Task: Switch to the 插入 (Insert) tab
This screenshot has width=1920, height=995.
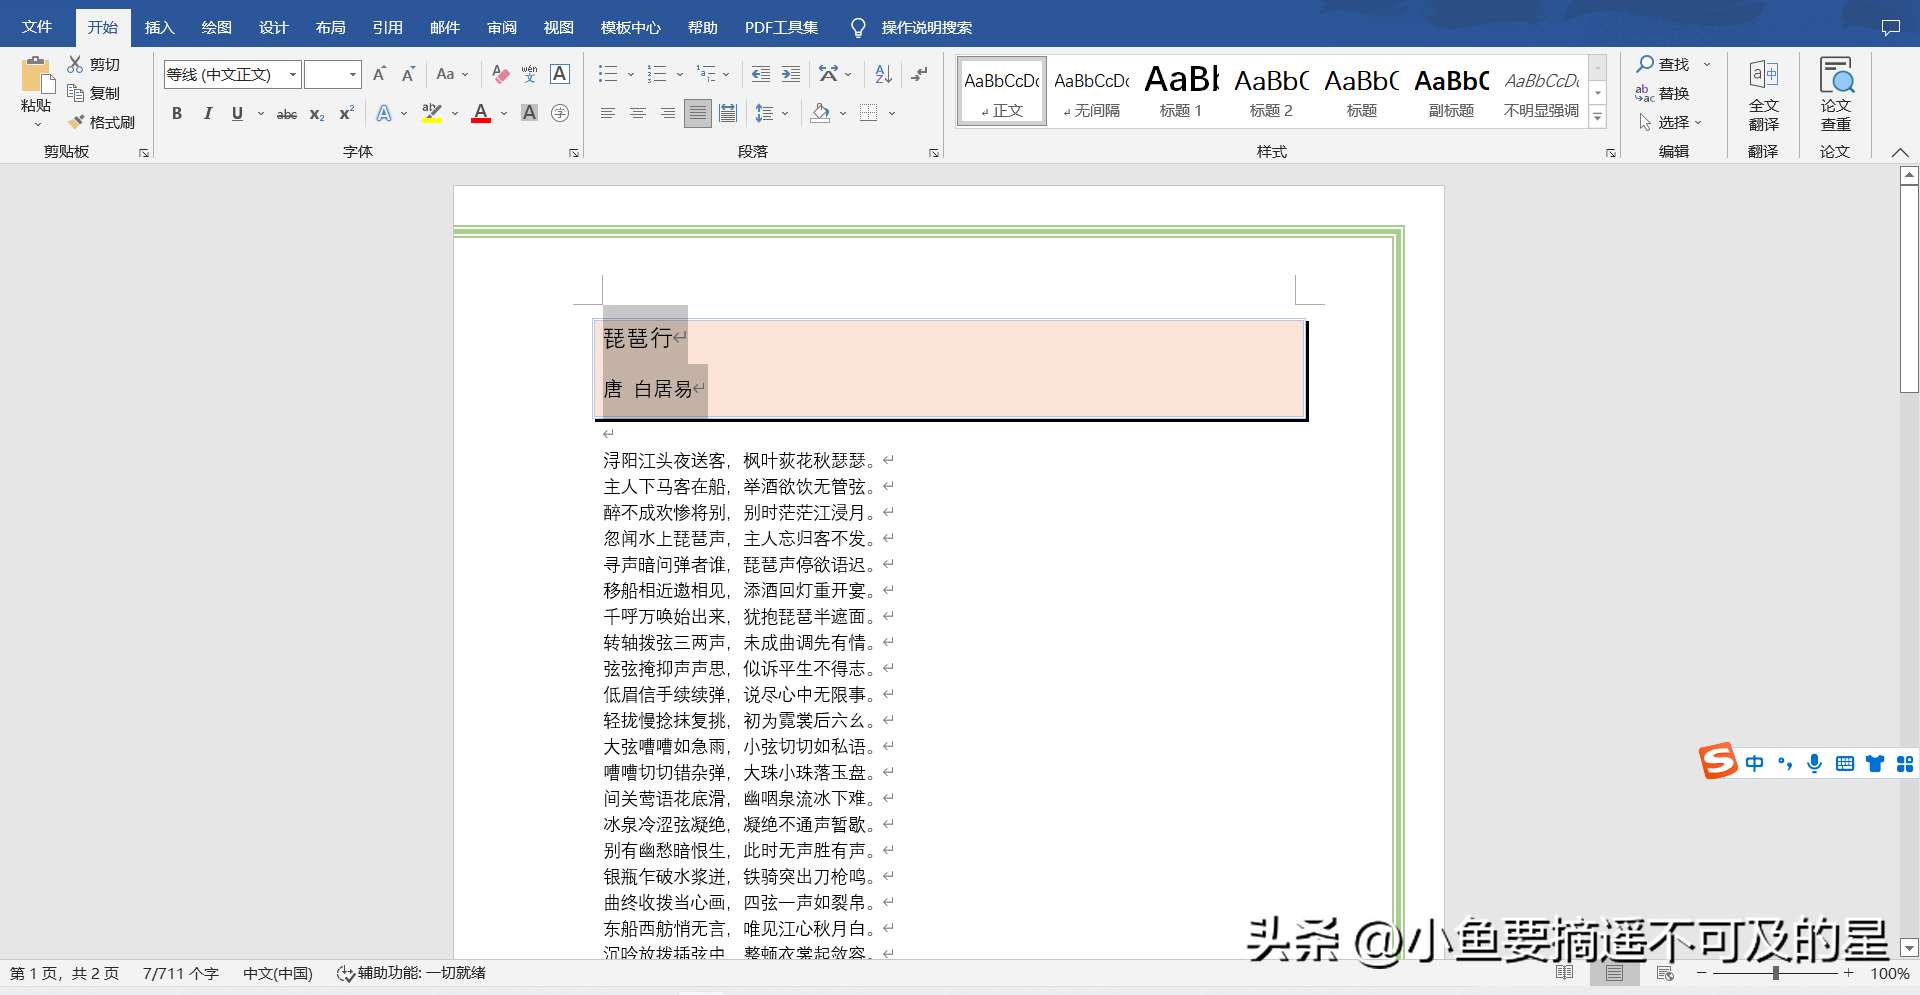Action: (159, 28)
